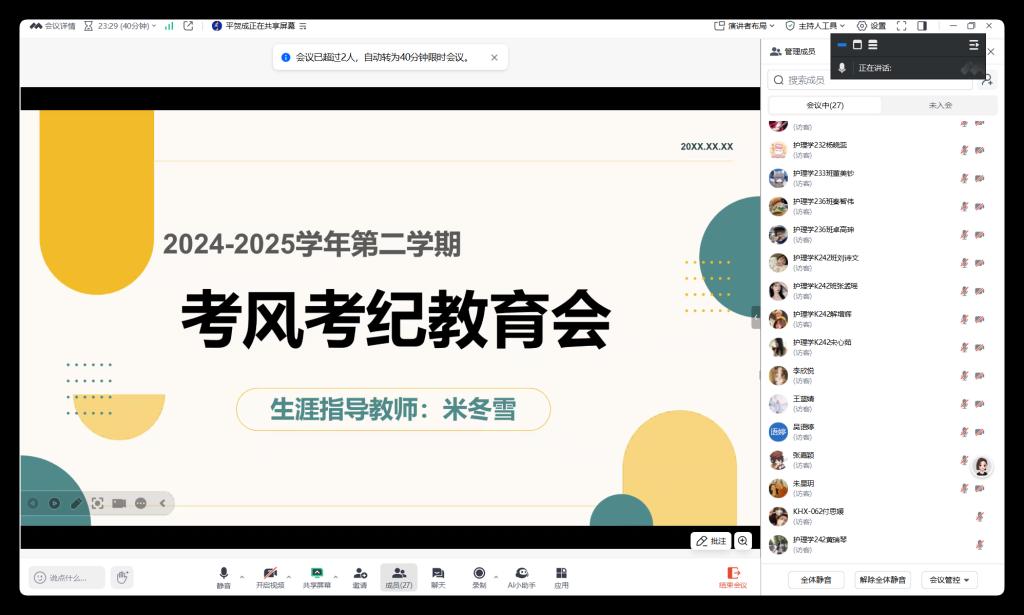
Task: Switch to the 未入会 tab
Action: pos(940,105)
